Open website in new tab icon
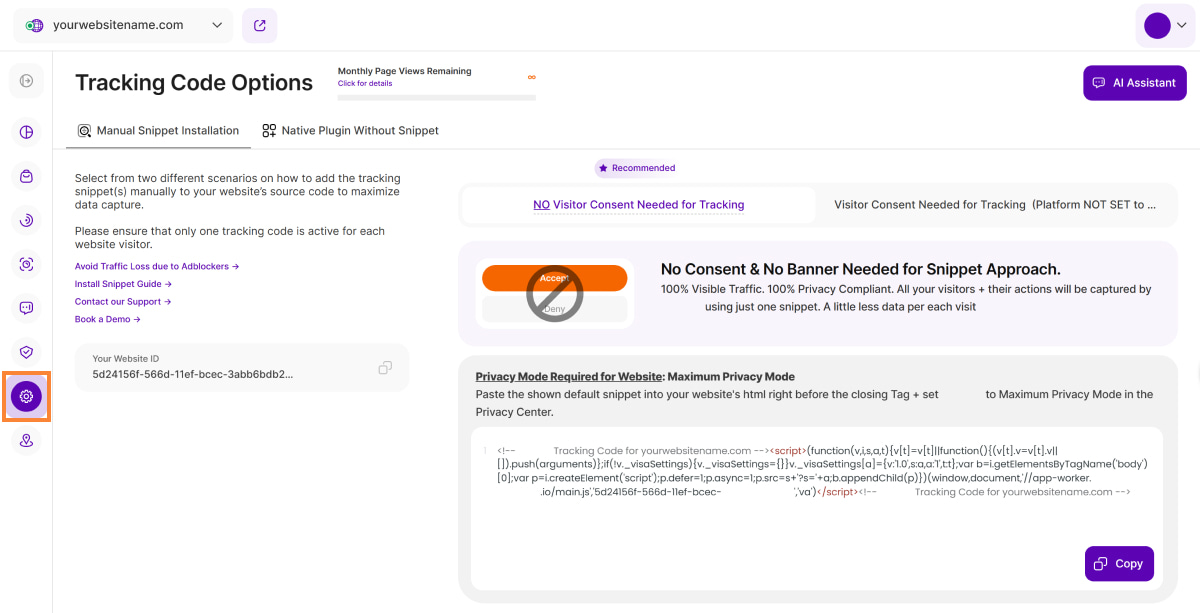This screenshot has height=613, width=1200. pyautogui.click(x=260, y=26)
